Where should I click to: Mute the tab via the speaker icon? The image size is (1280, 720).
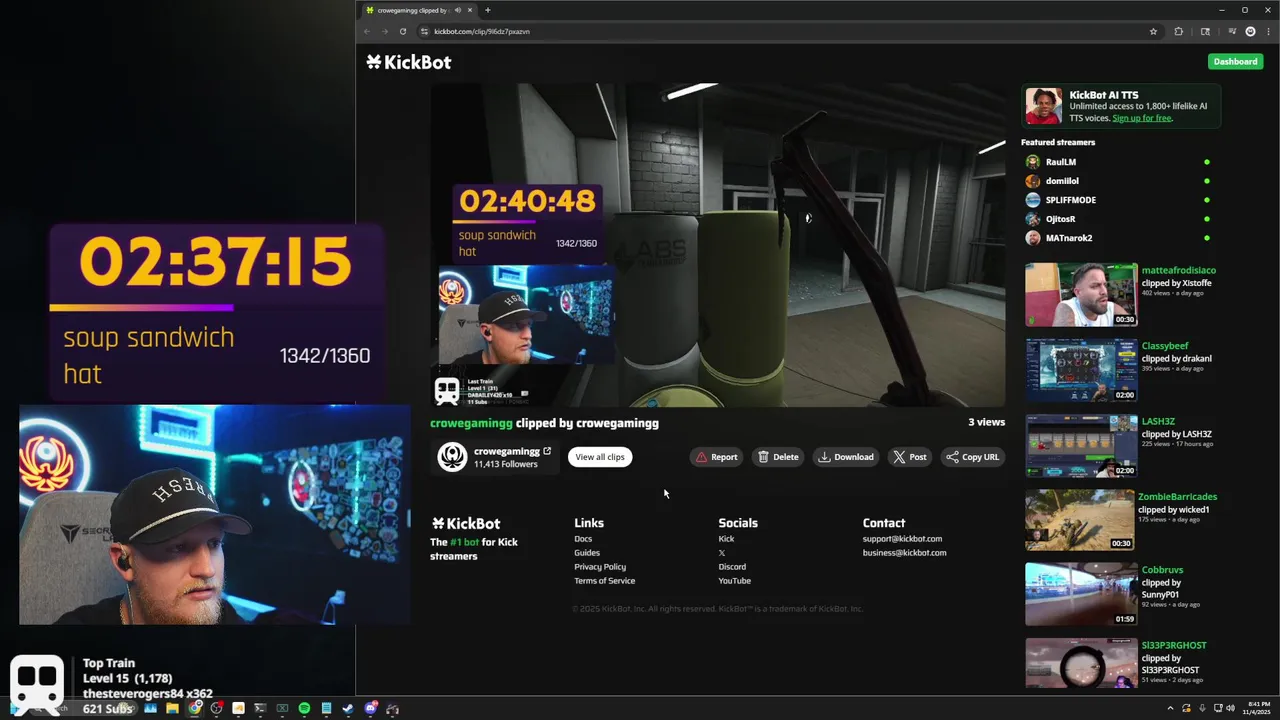(458, 10)
